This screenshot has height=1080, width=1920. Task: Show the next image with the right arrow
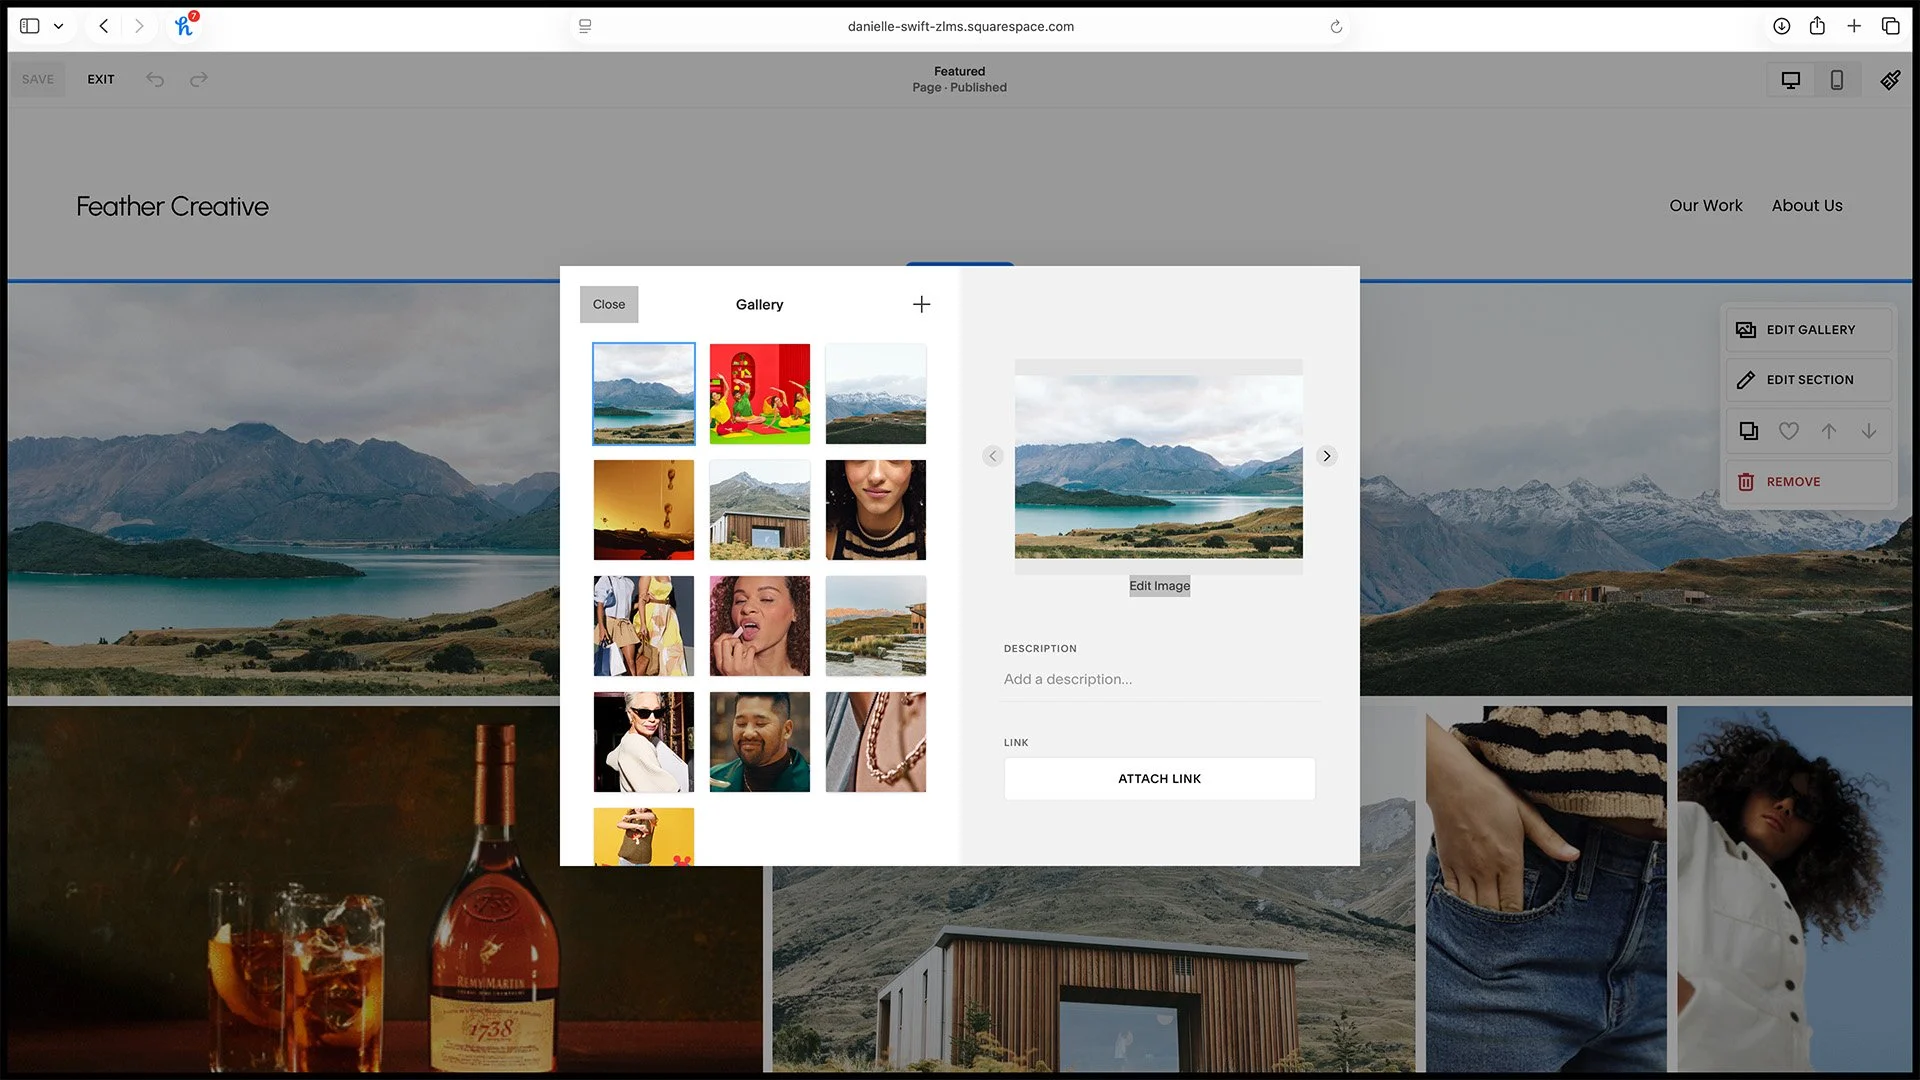pos(1326,456)
